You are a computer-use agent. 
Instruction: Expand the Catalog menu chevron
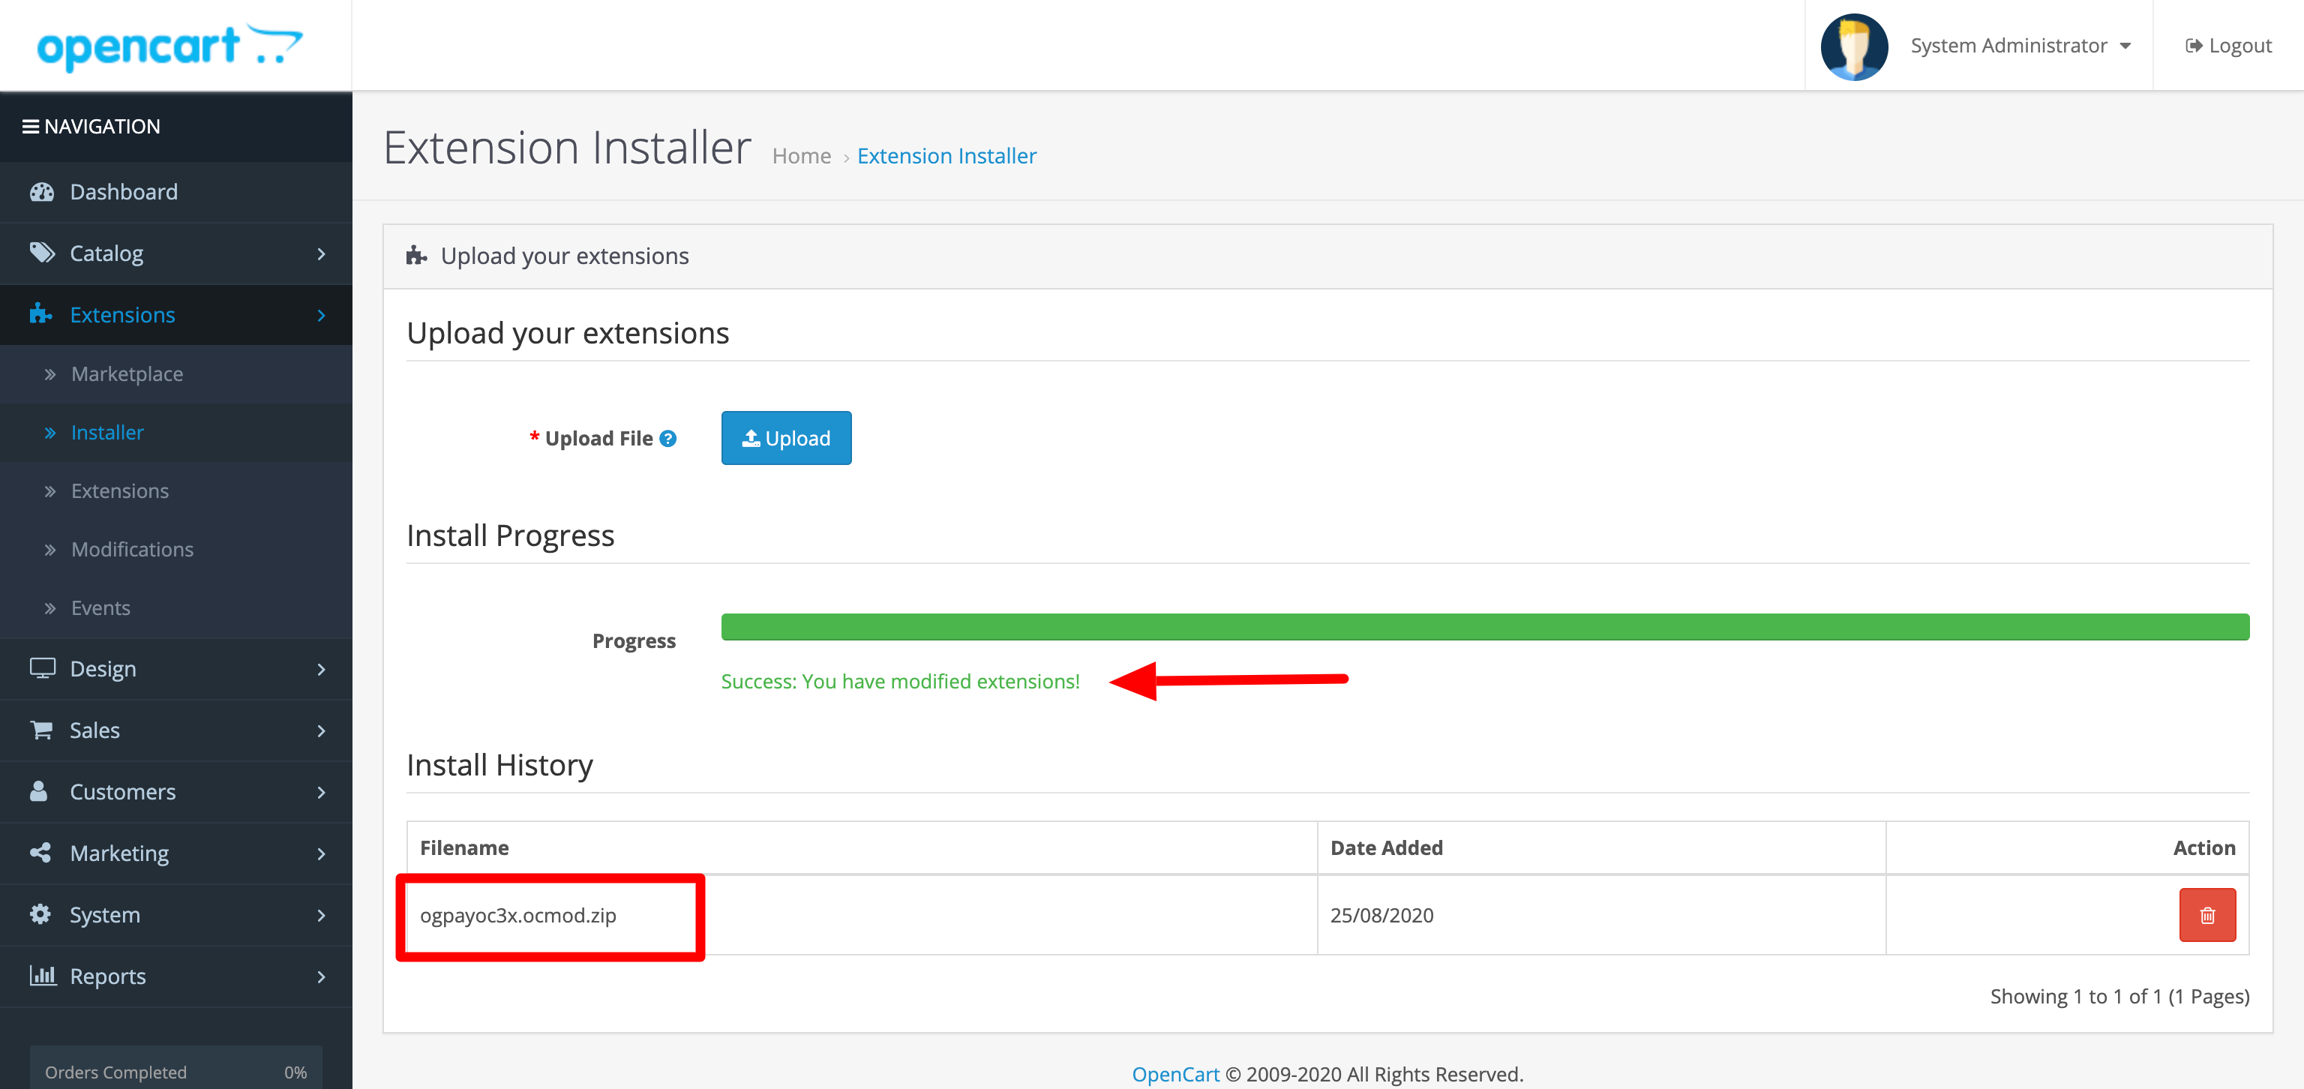(321, 254)
